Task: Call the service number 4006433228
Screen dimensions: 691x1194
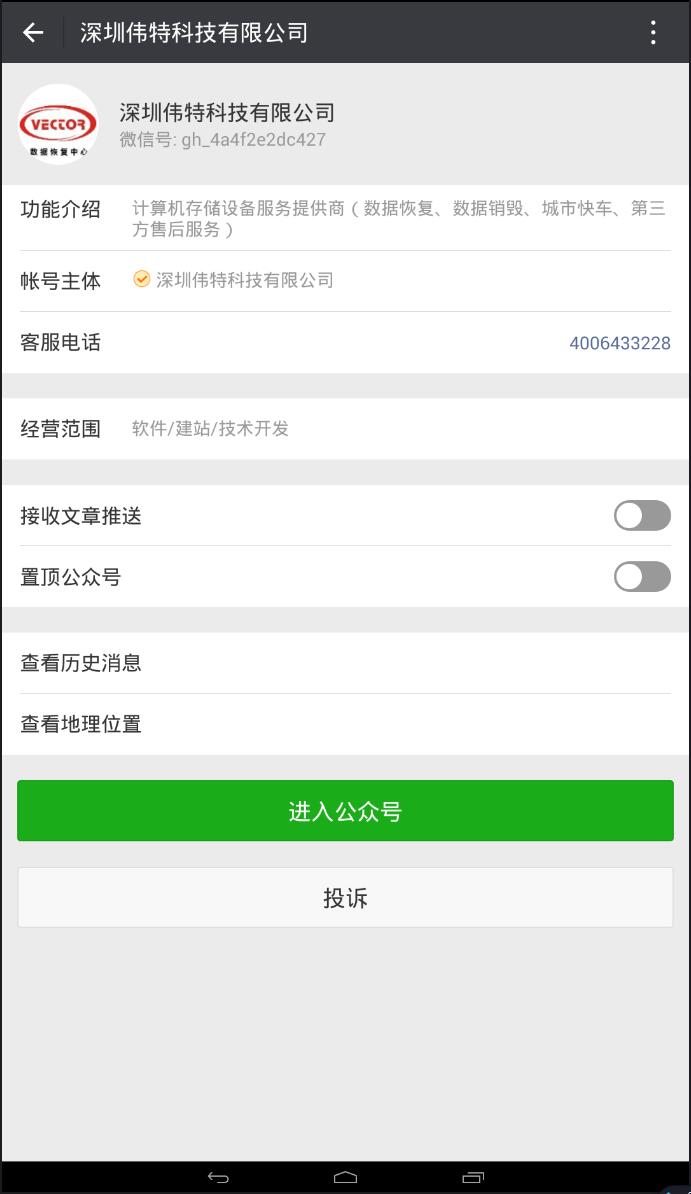Action: point(620,343)
